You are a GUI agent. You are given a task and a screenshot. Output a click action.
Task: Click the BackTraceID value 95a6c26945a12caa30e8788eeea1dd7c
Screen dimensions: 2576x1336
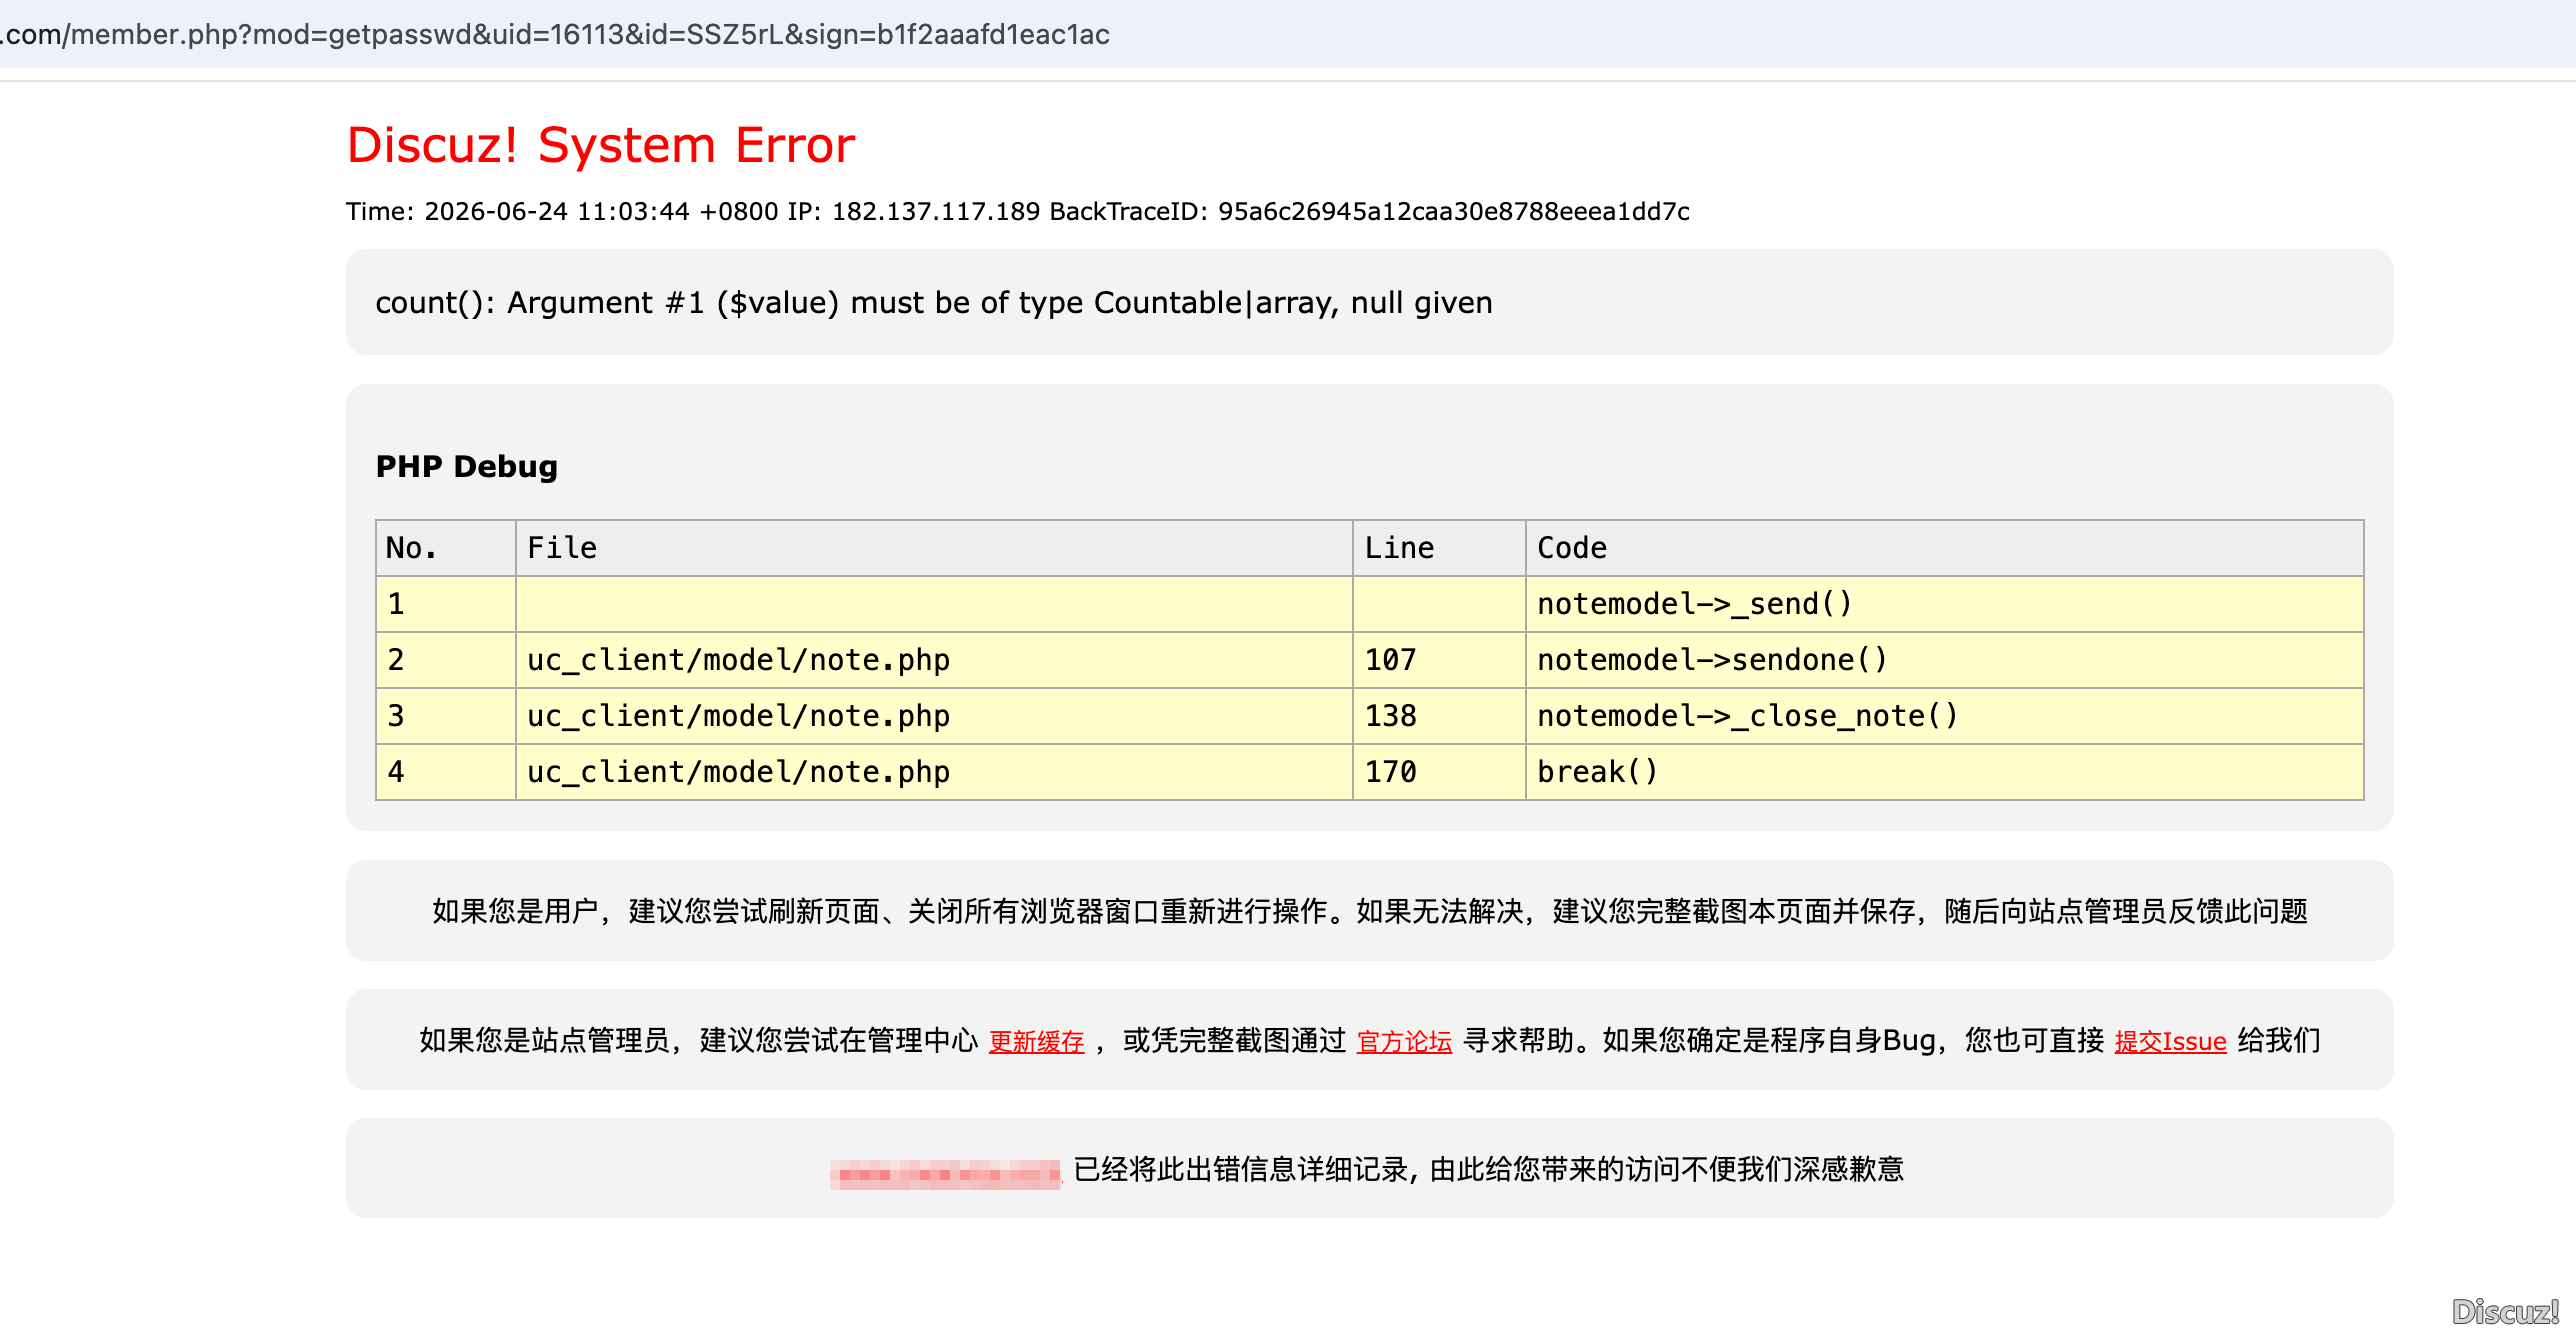[1454, 211]
